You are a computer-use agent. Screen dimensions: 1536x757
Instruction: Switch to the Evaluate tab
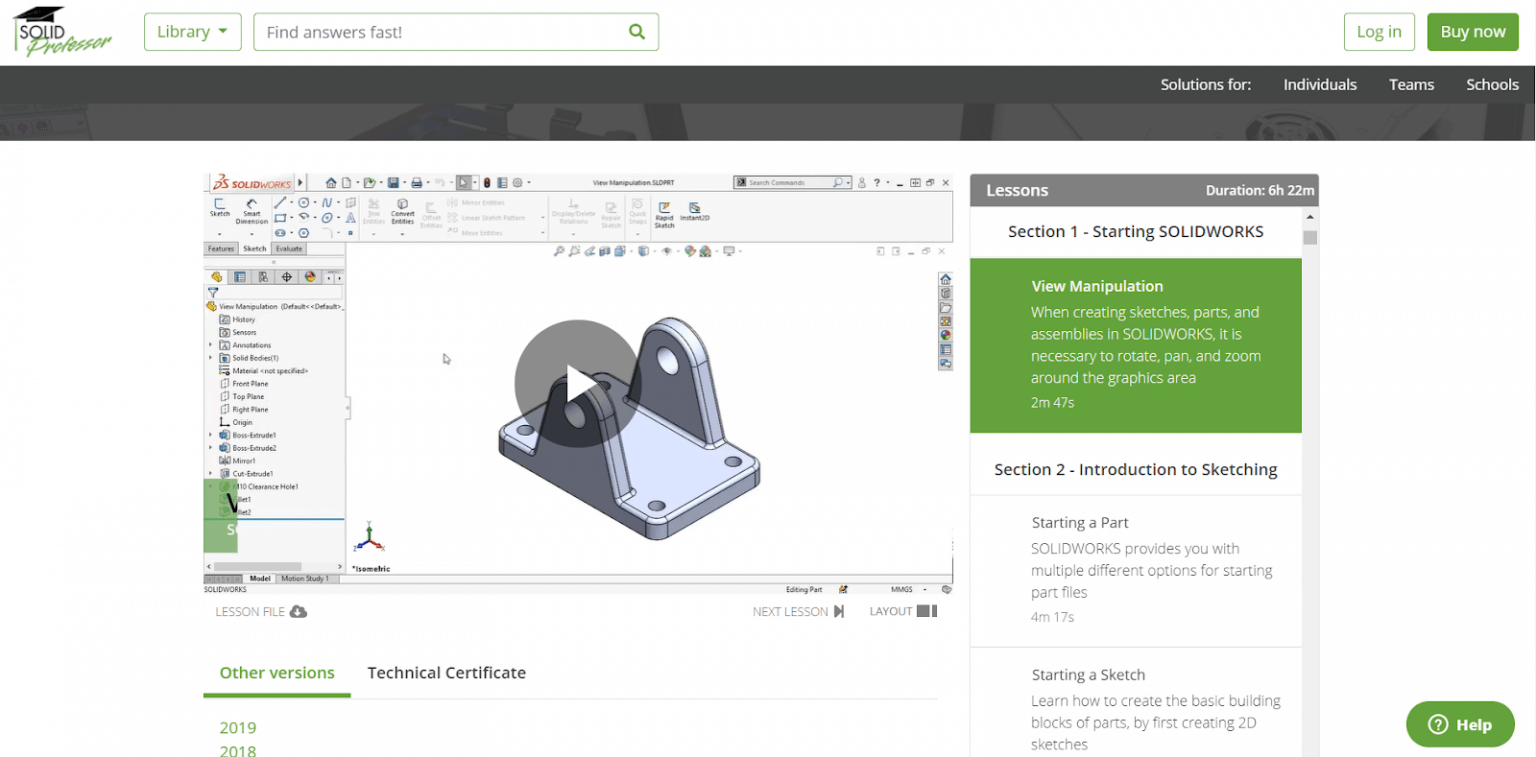[290, 247]
